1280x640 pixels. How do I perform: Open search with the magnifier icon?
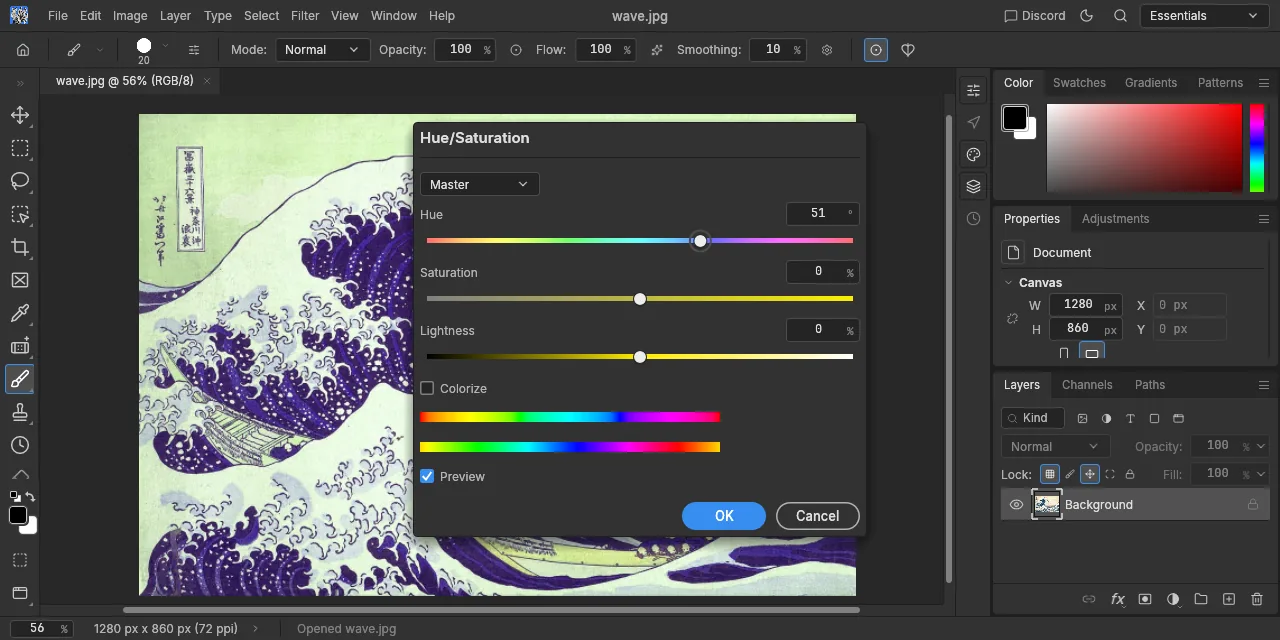1121,16
